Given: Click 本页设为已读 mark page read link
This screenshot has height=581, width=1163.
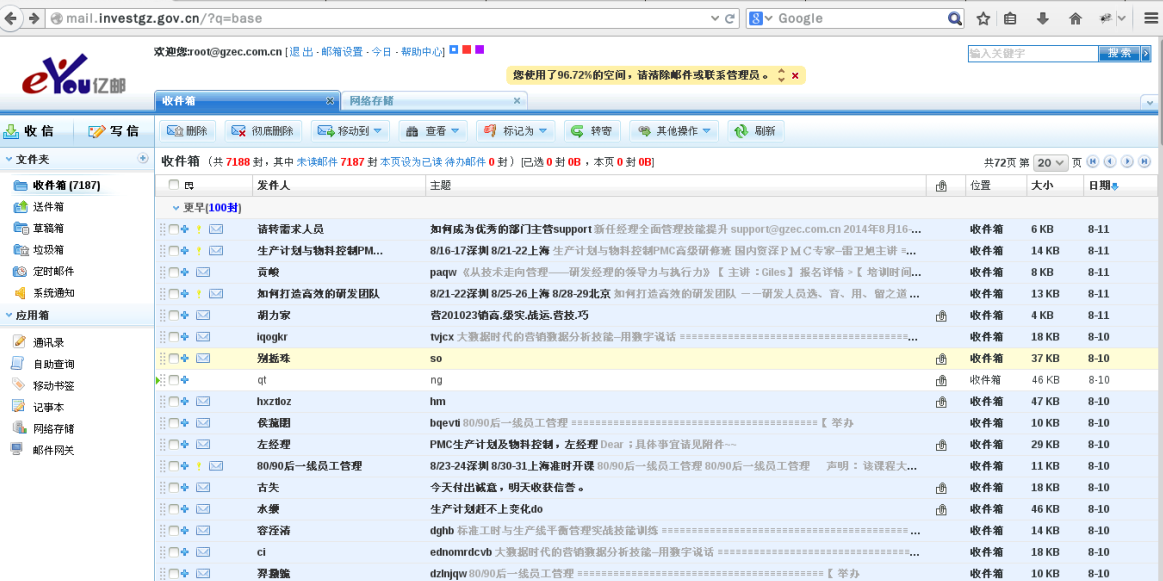Looking at the screenshot, I should pyautogui.click(x=411, y=161).
